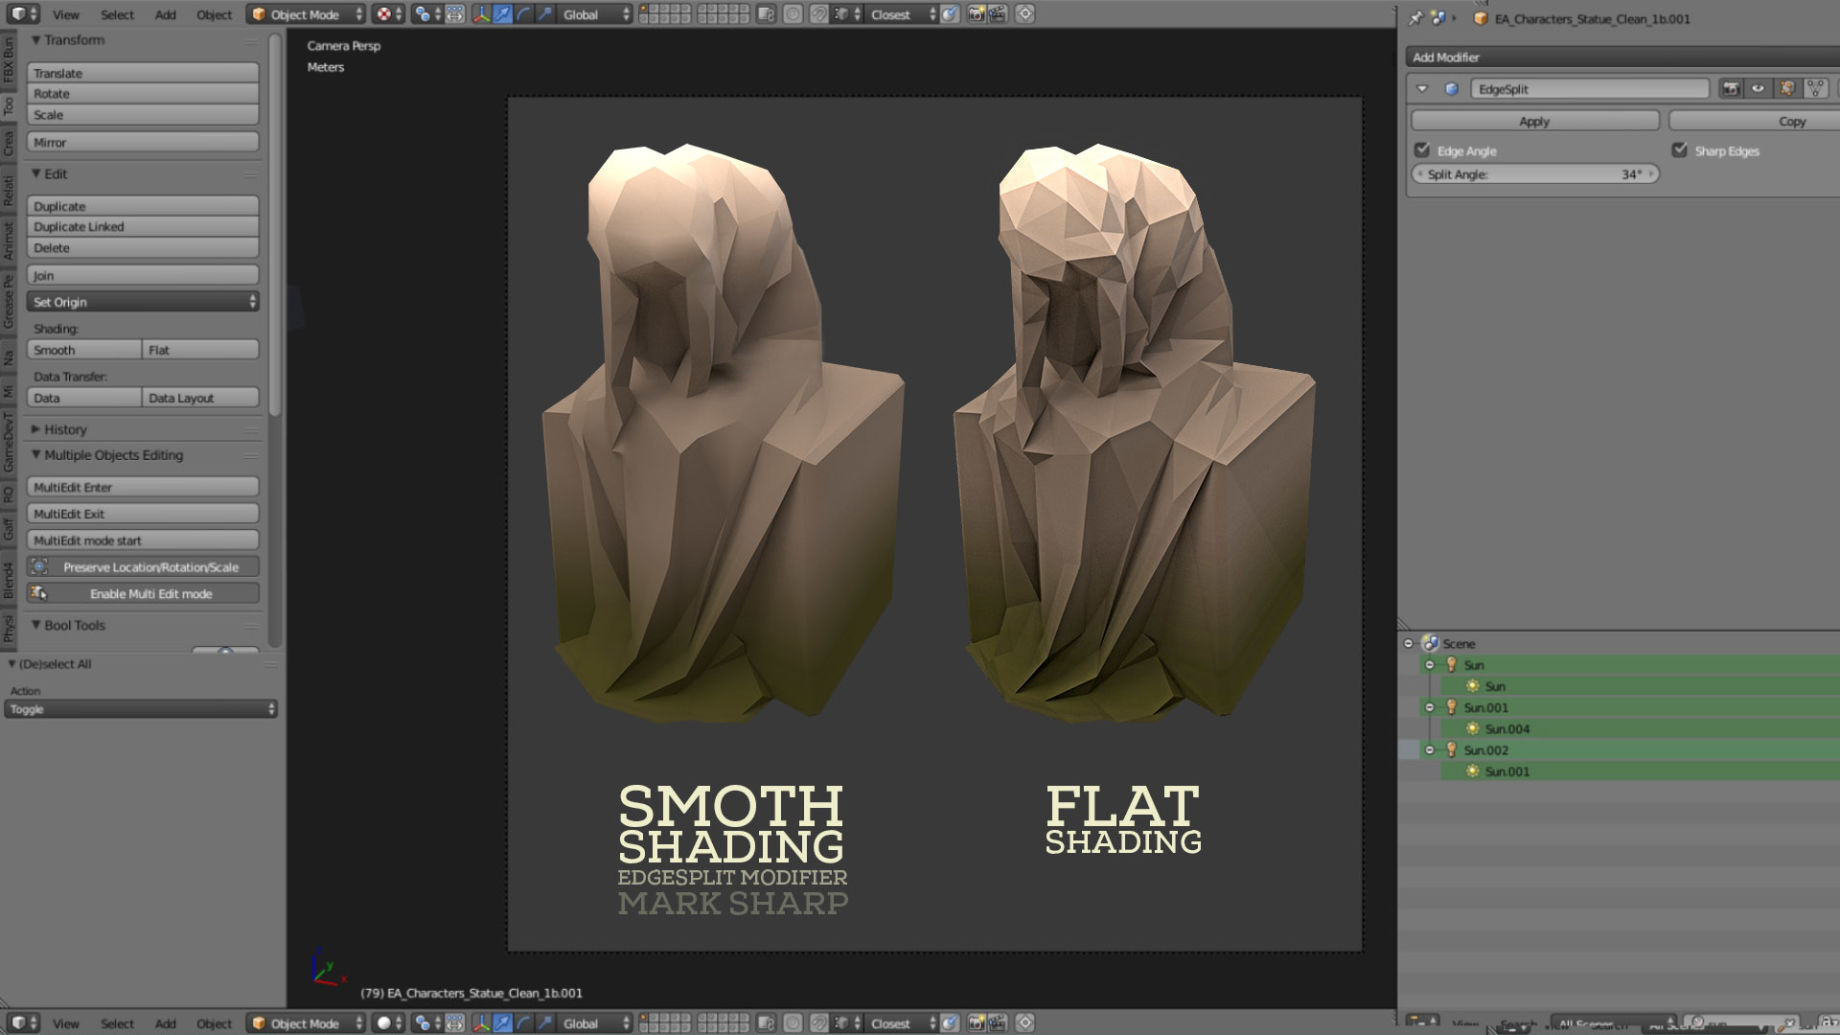1840x1035 pixels.
Task: Click the Sun.004 lamp data icon
Action: click(1472, 729)
